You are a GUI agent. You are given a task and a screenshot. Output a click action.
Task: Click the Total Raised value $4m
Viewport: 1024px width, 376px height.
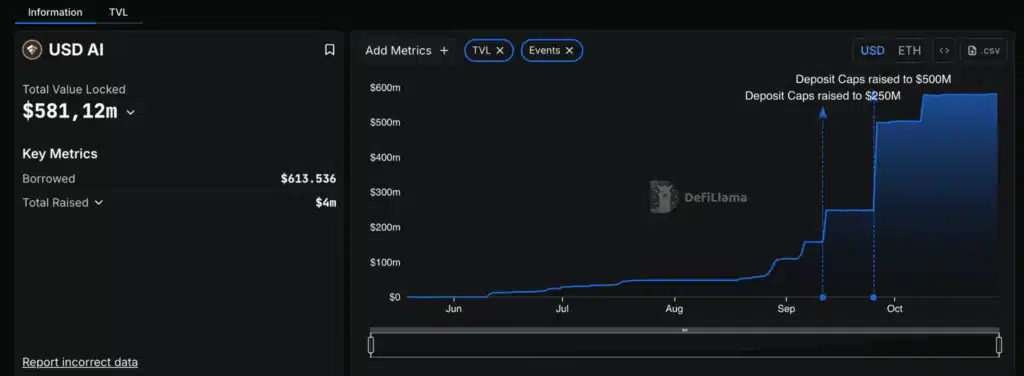(326, 202)
